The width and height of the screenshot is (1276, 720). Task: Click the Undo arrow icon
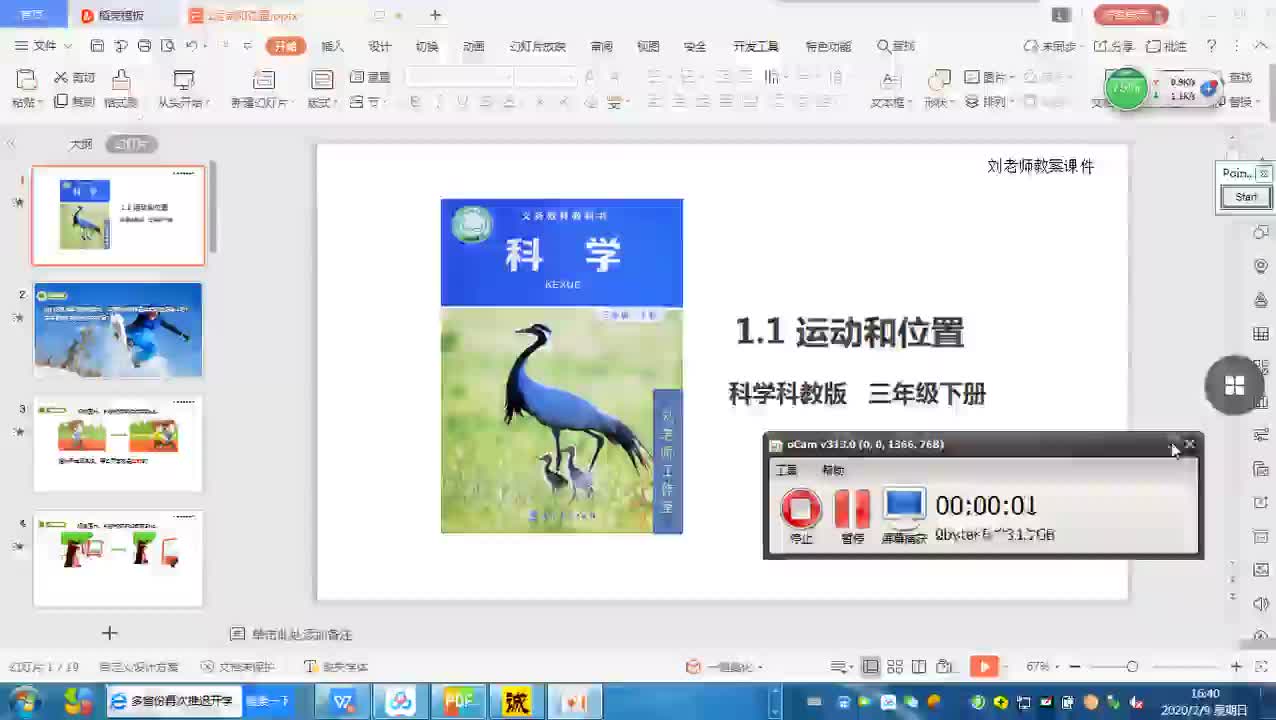pos(191,46)
